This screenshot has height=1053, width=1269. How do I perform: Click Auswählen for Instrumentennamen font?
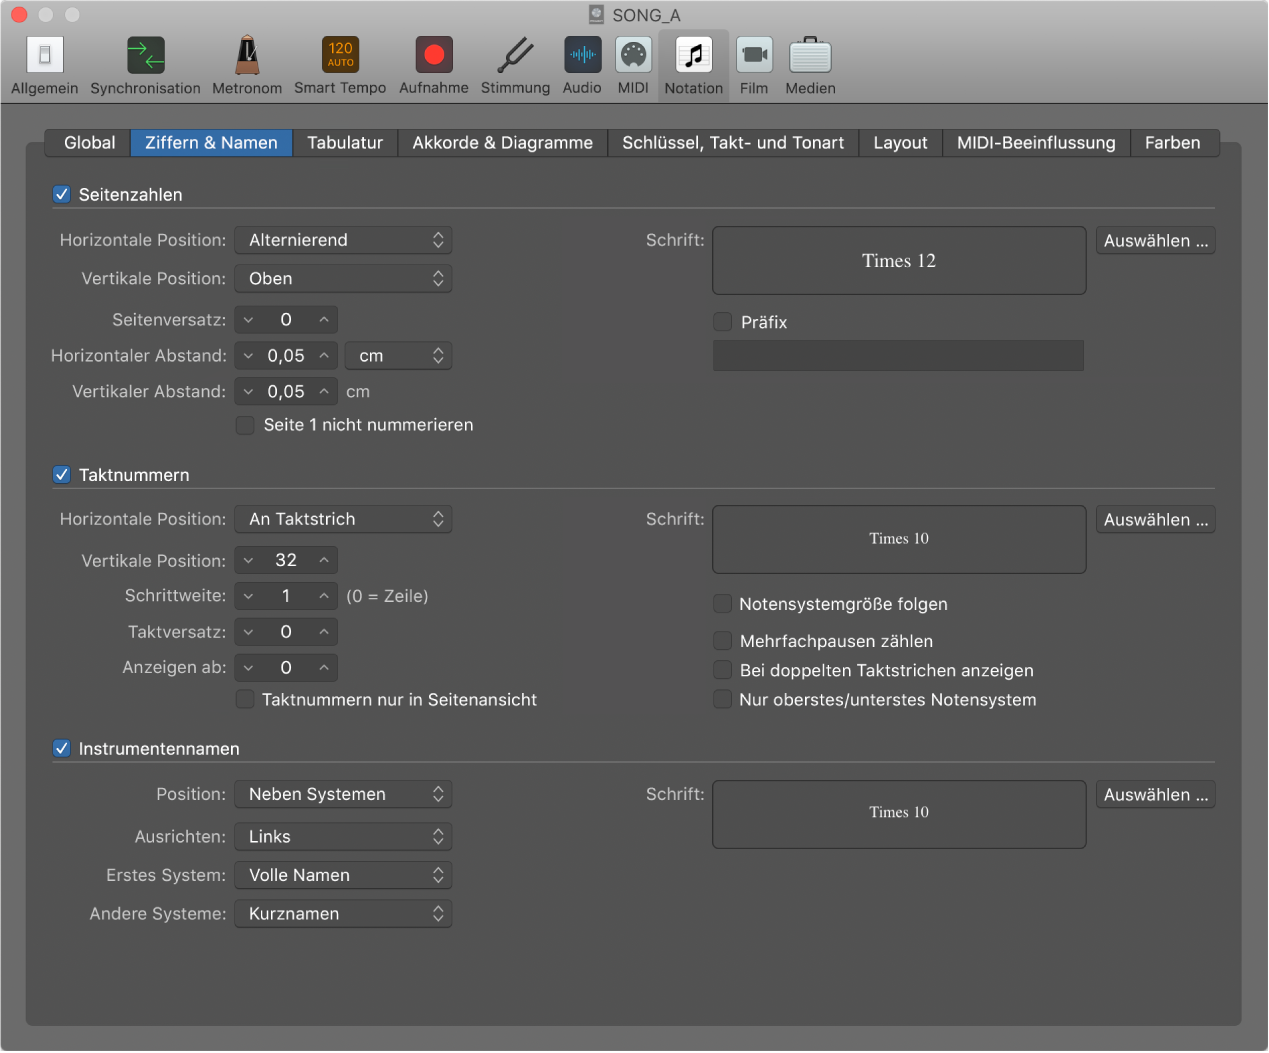pyautogui.click(x=1155, y=795)
